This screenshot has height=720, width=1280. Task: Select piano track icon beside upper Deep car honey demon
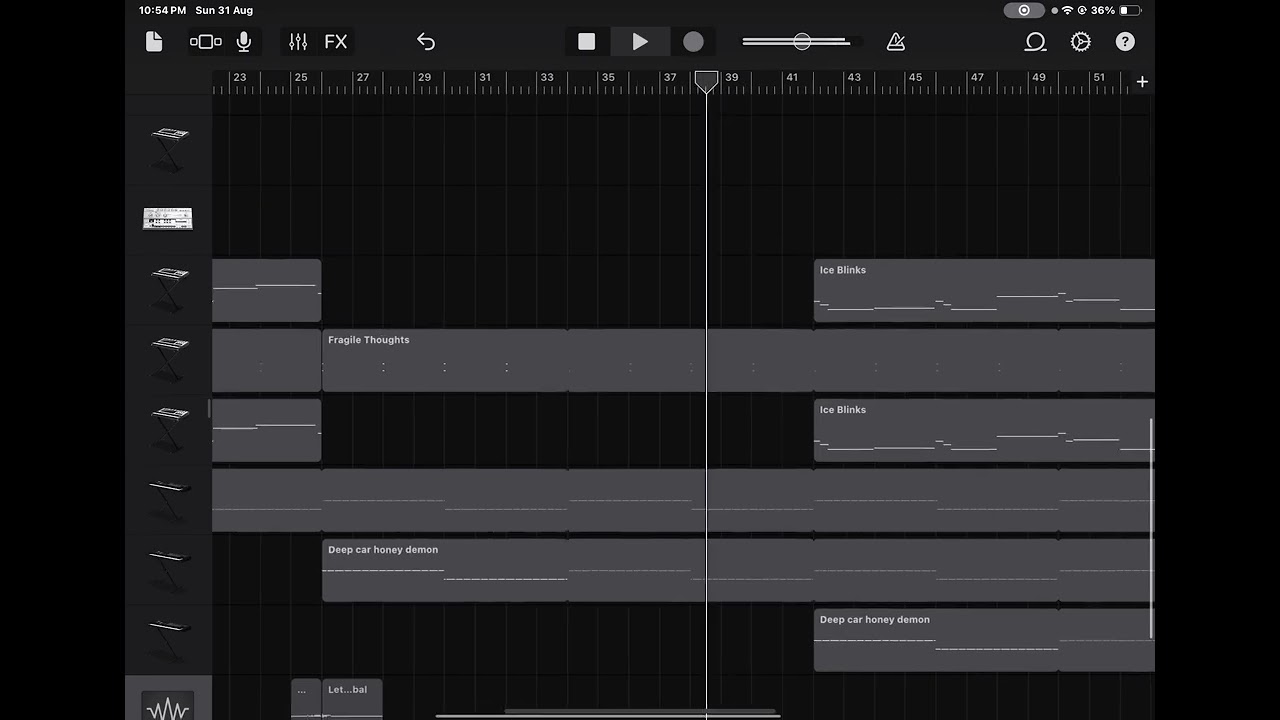[168, 568]
